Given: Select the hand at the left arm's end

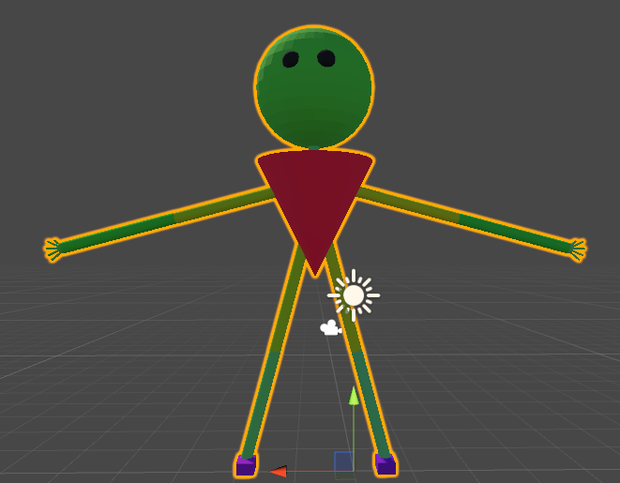Looking at the screenshot, I should [x=53, y=249].
